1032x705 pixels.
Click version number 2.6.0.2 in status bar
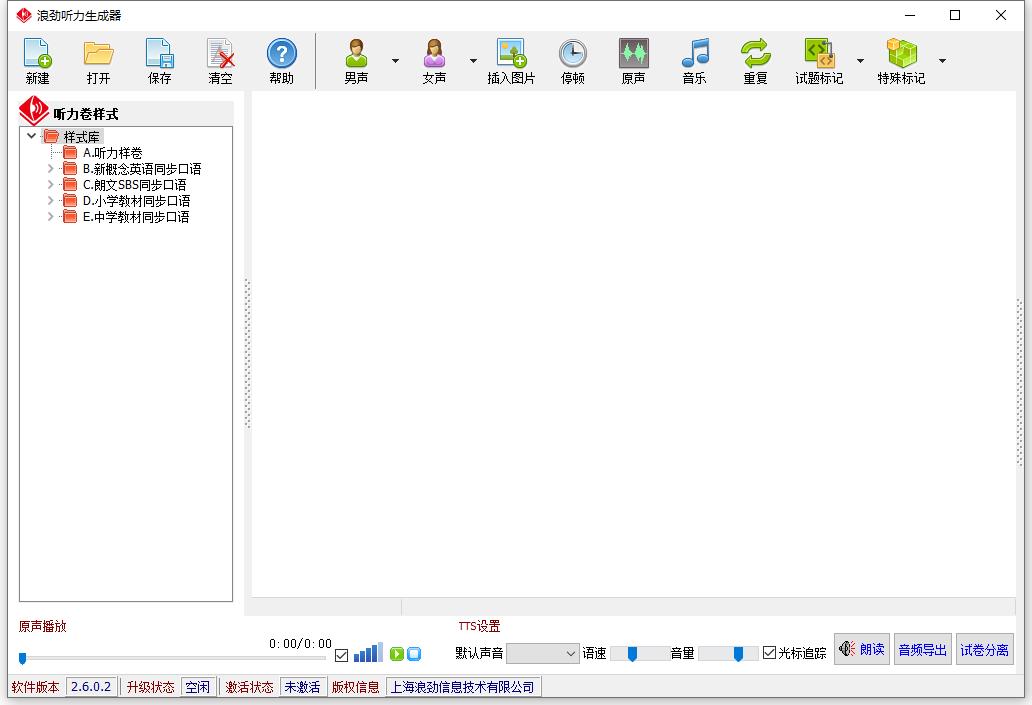click(x=91, y=687)
